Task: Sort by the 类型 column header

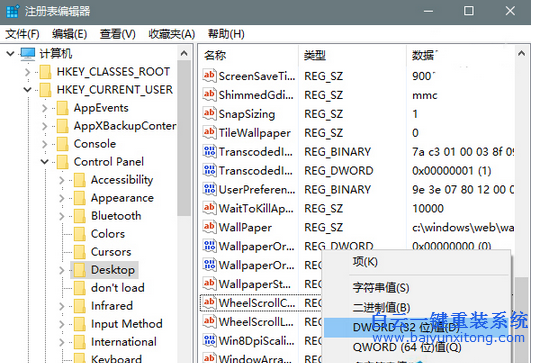Action: [x=352, y=55]
